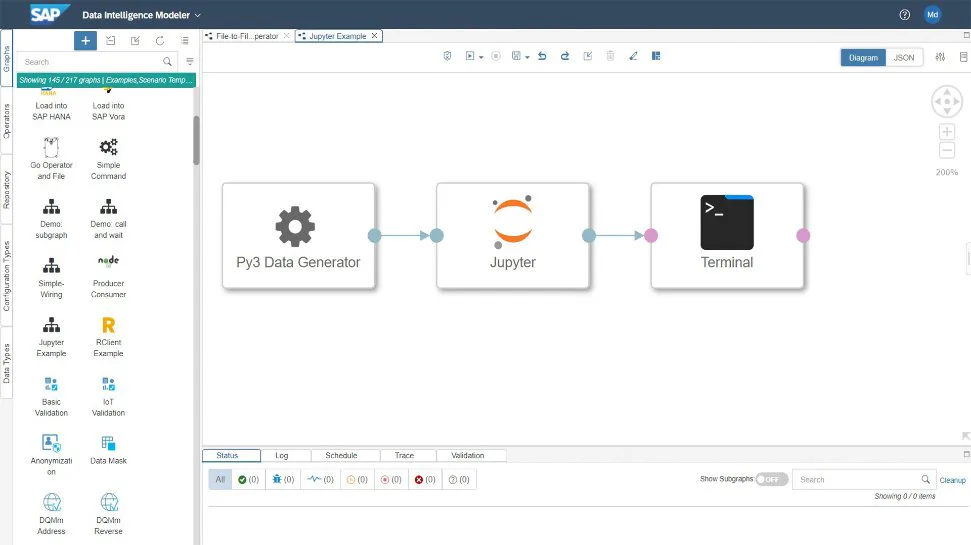971x545 pixels.
Task: Click the export graph icon in Graphs panel
Action: point(135,41)
